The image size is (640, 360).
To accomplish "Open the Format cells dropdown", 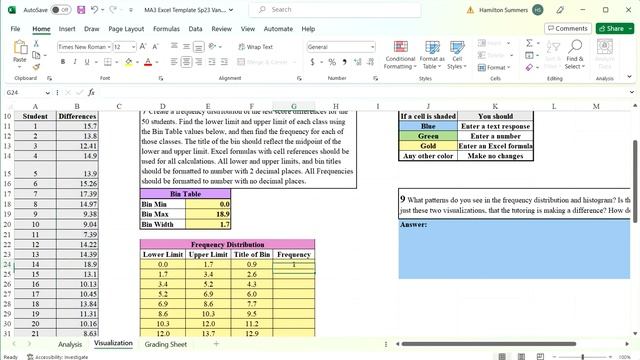I will click(494, 67).
